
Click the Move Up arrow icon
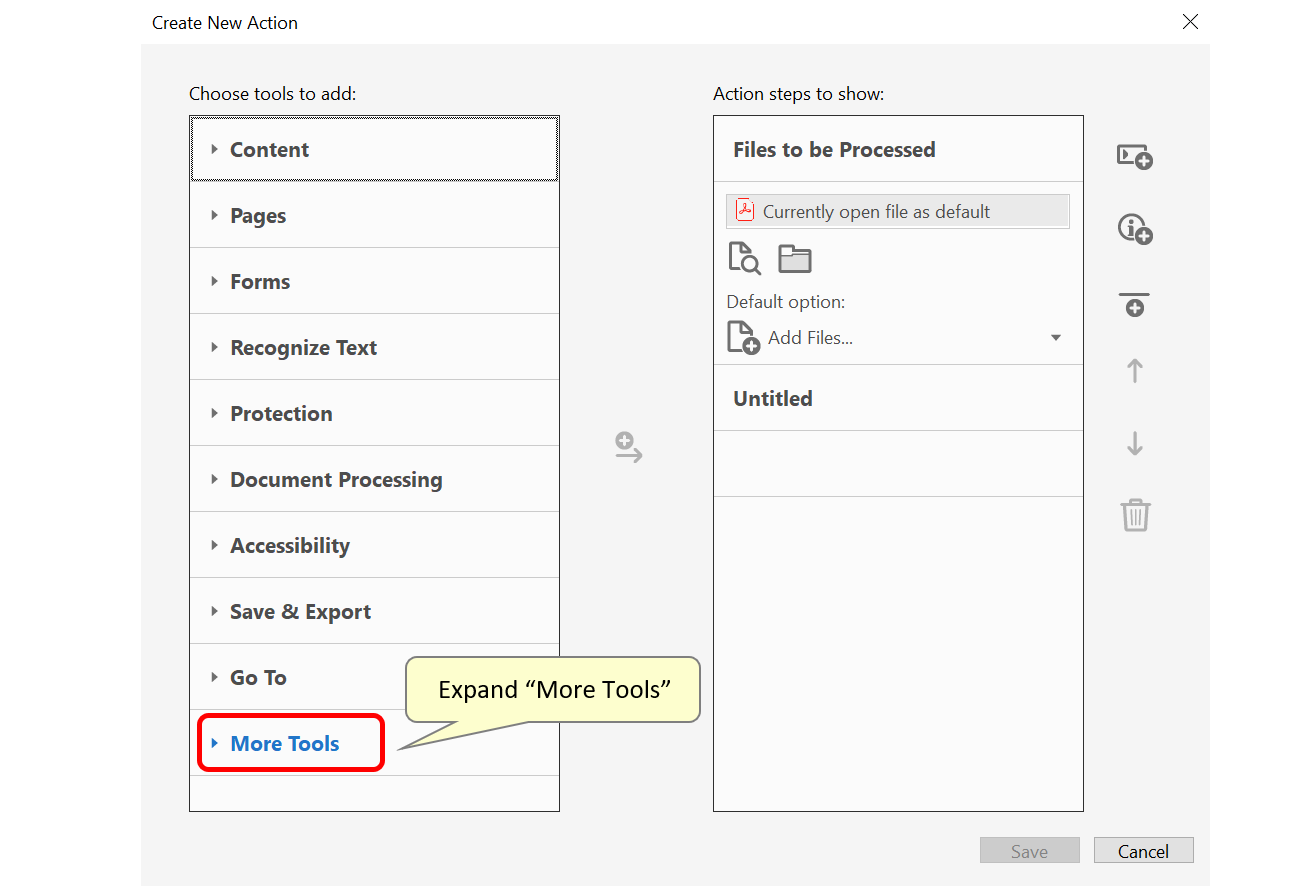click(1135, 371)
